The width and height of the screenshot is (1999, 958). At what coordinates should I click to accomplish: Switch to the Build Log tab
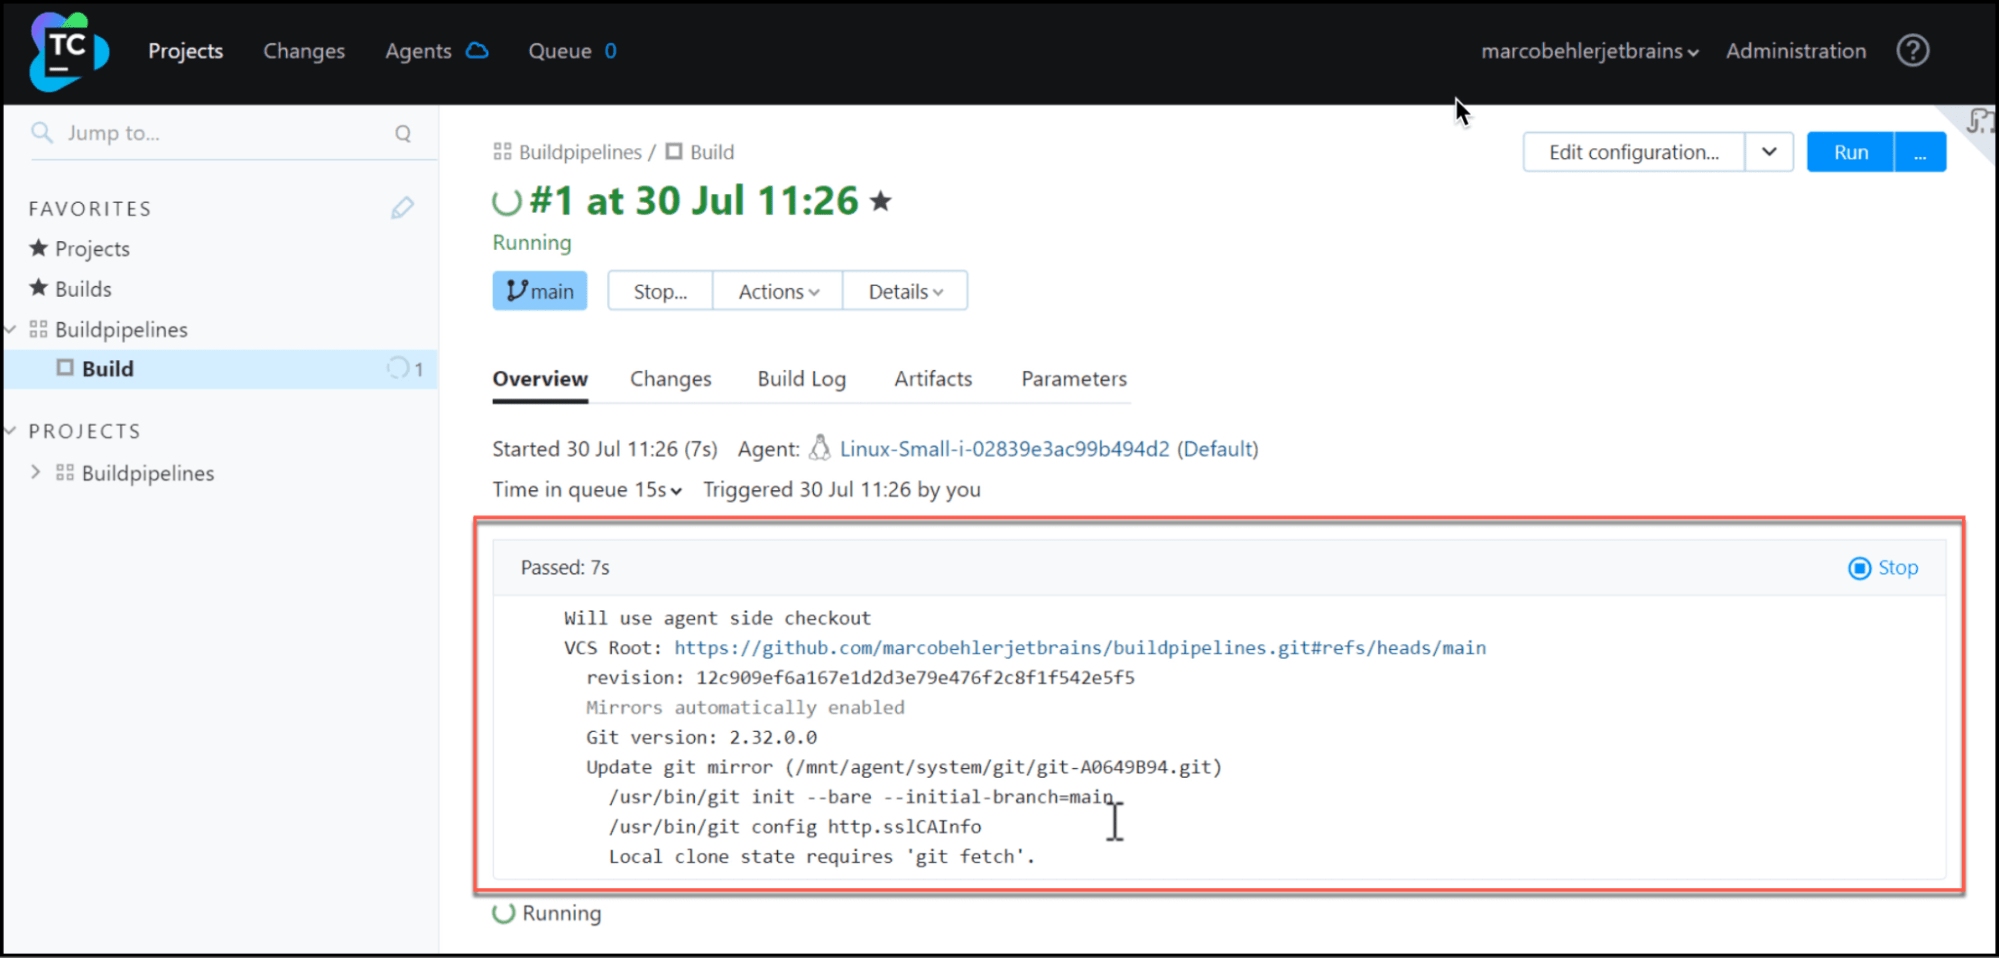[x=801, y=379]
